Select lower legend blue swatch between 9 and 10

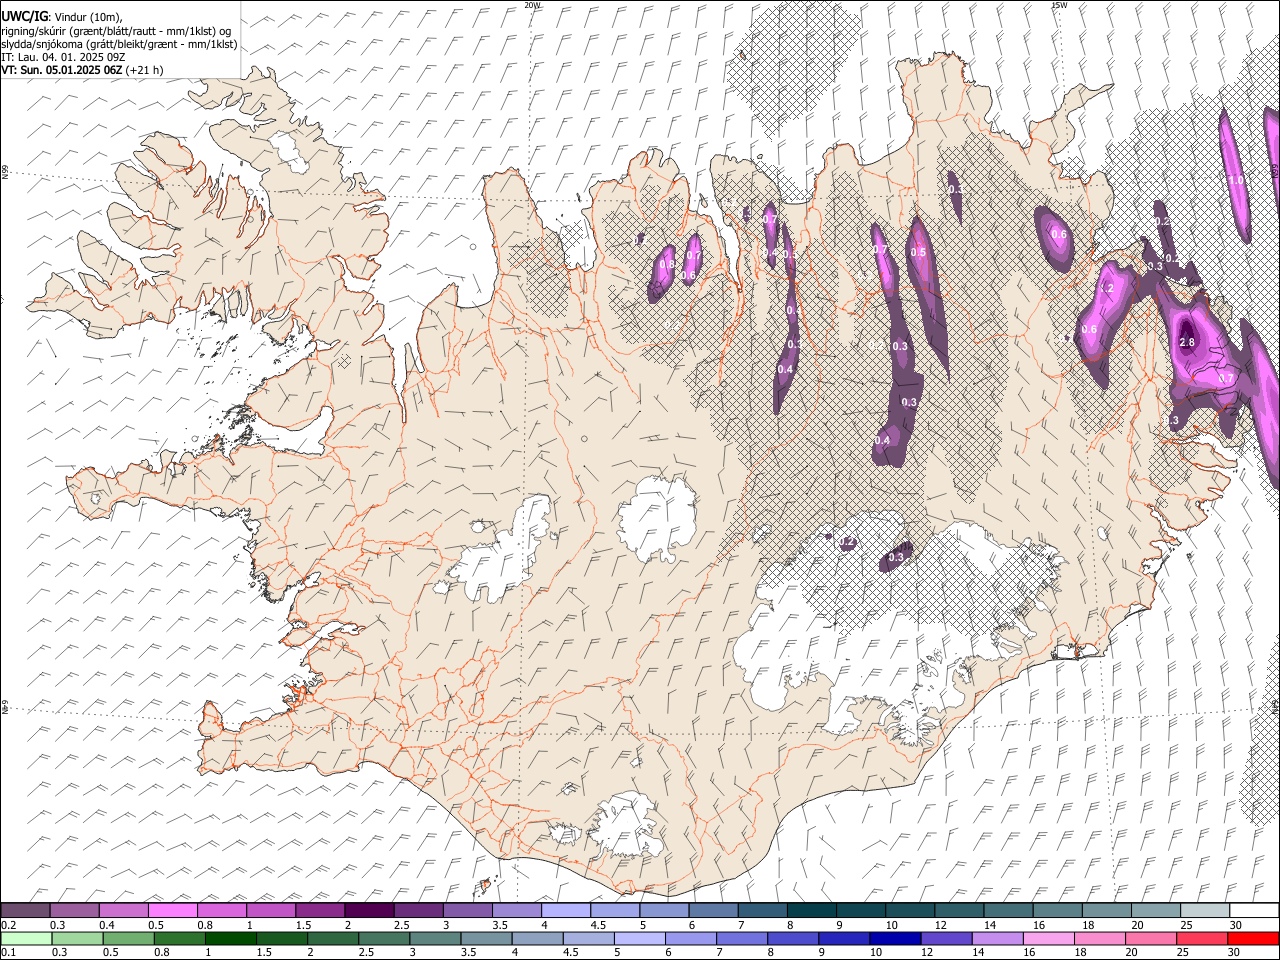(843, 938)
